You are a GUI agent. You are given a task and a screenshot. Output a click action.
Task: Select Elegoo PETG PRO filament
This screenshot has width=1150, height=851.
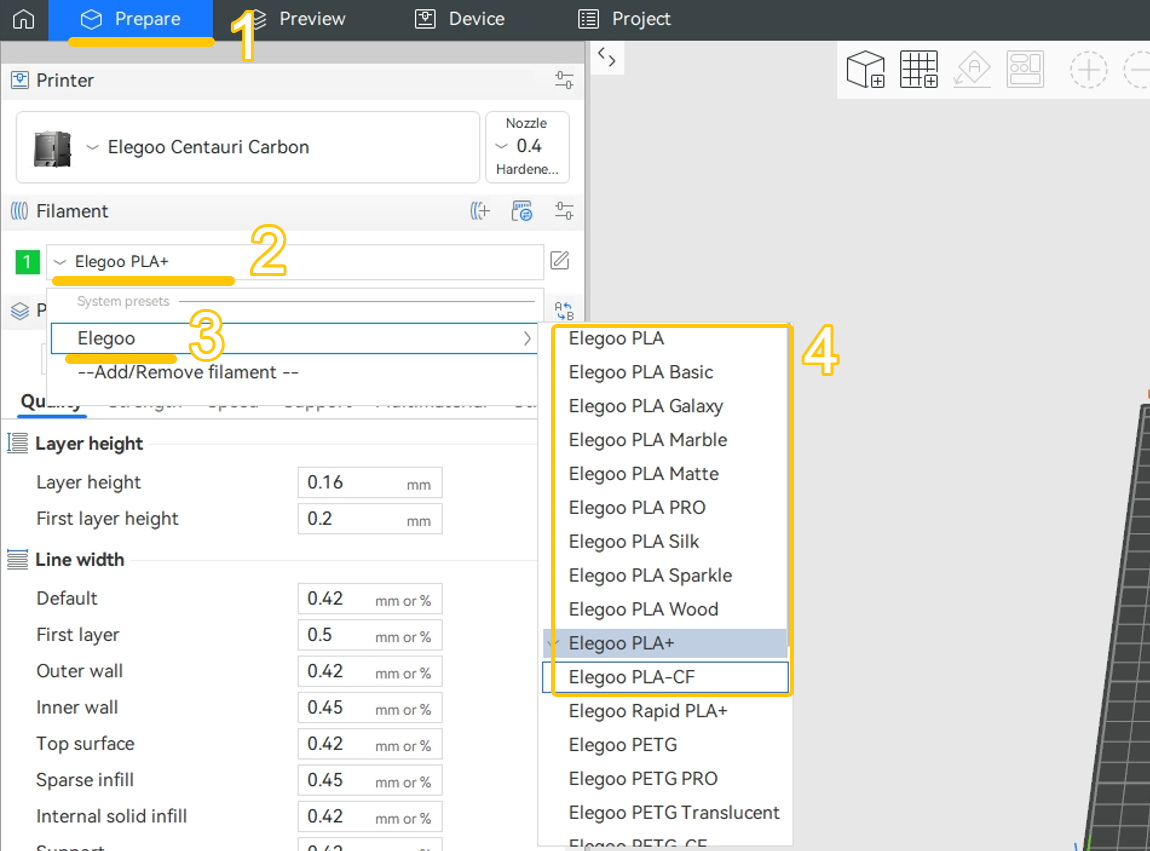click(665, 778)
